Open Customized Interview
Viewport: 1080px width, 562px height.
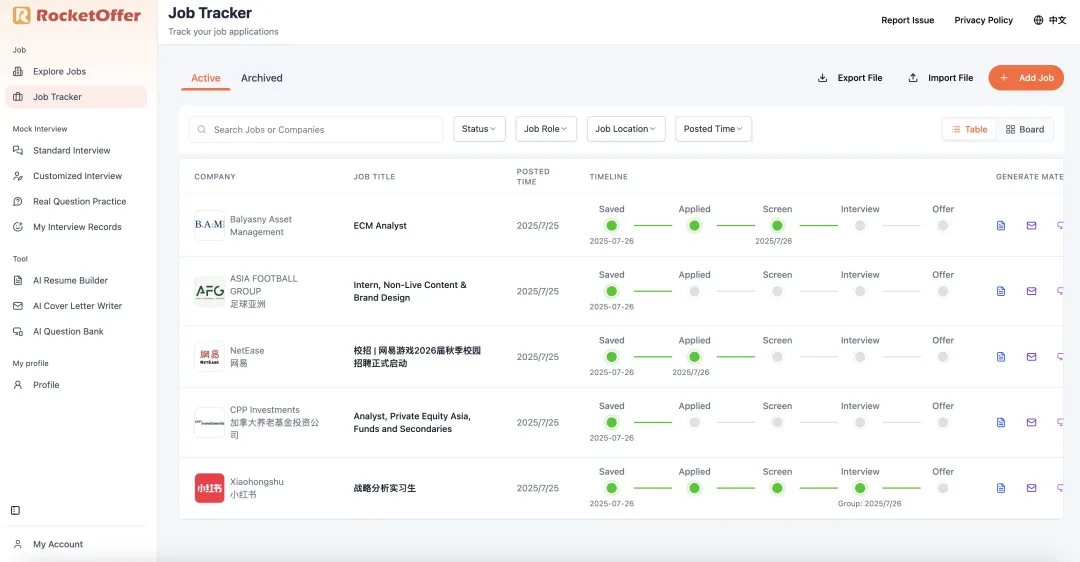(x=77, y=176)
